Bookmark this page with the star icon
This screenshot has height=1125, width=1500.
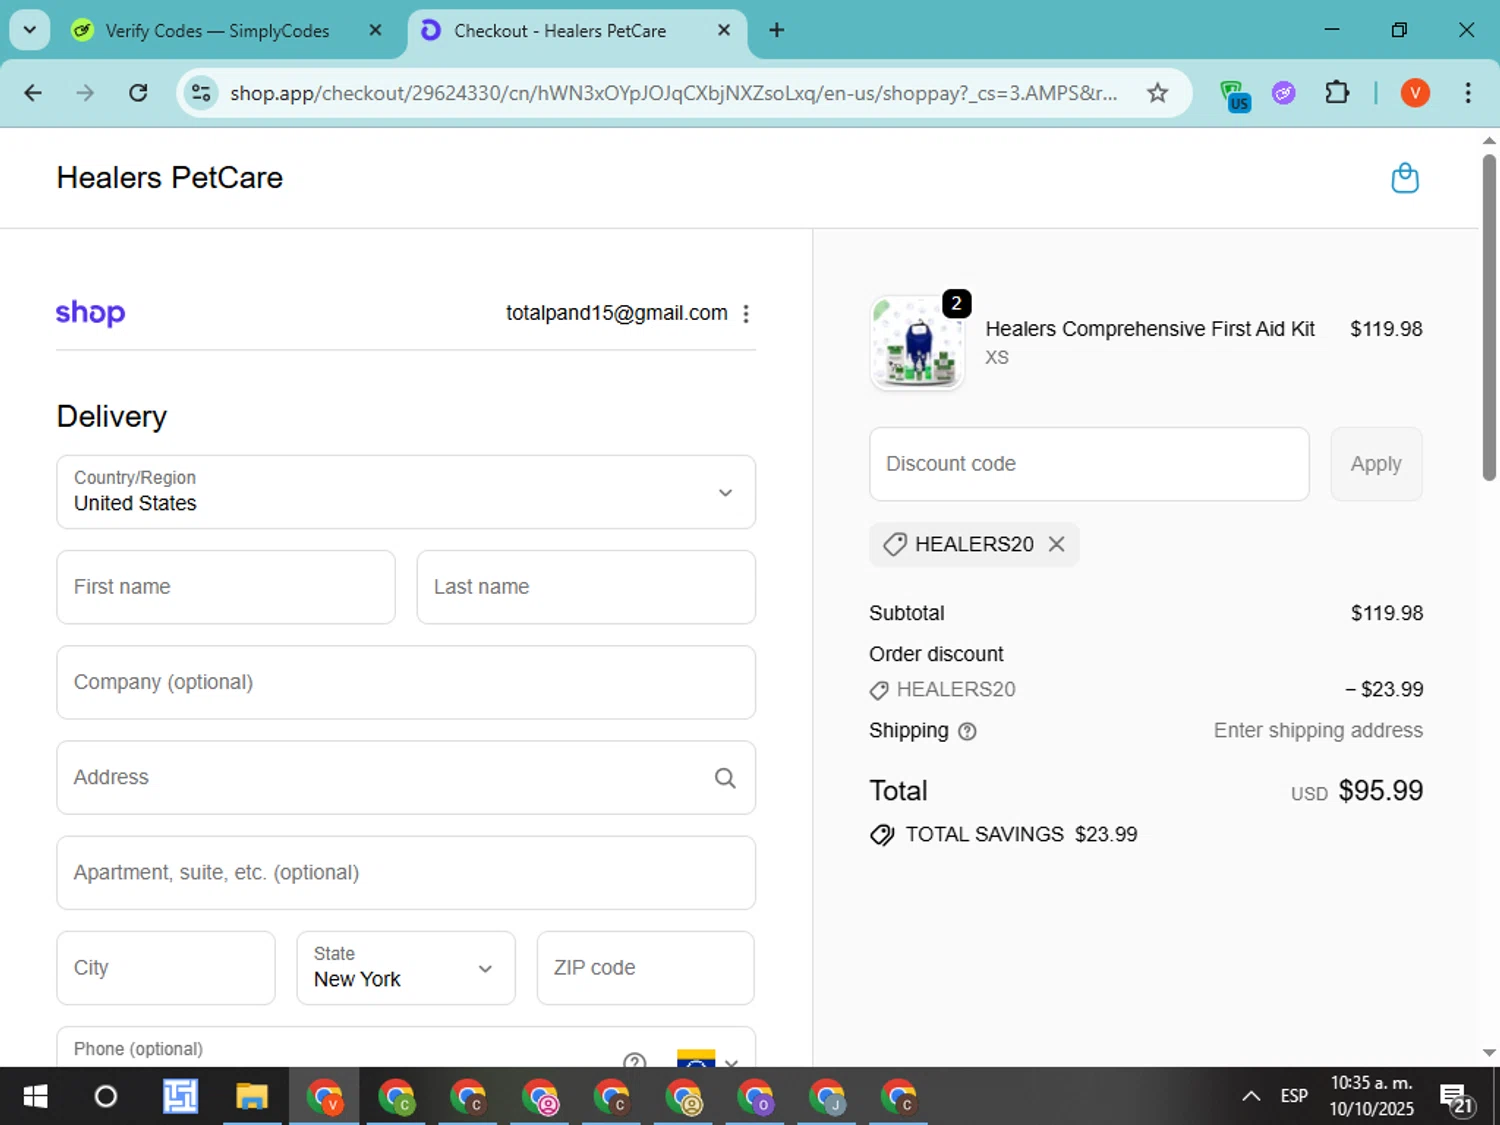(x=1157, y=93)
